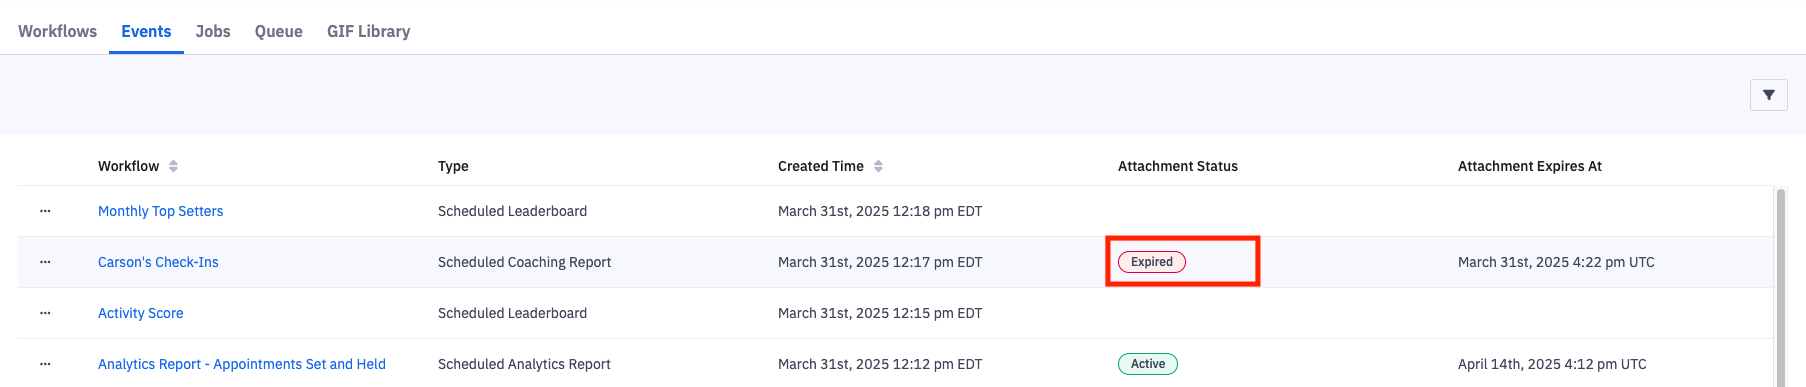The height and width of the screenshot is (387, 1806).
Task: Switch to the Workflows tab
Action: click(x=58, y=31)
